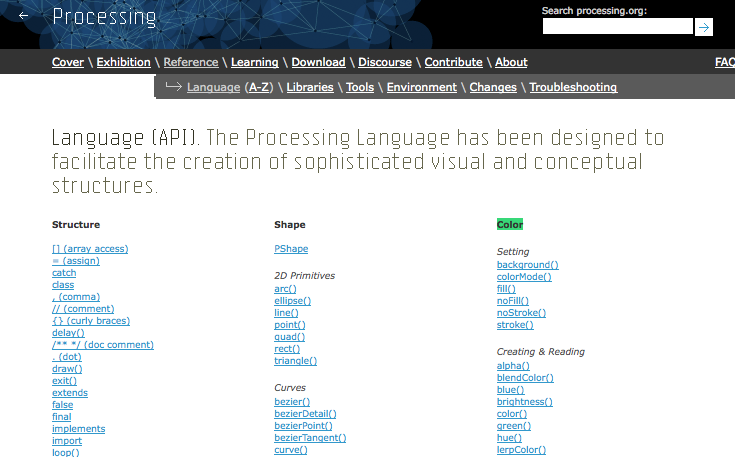Image resolution: width=735 pixels, height=457 pixels.
Task: Open the Exhibition menu link
Action: 124,62
